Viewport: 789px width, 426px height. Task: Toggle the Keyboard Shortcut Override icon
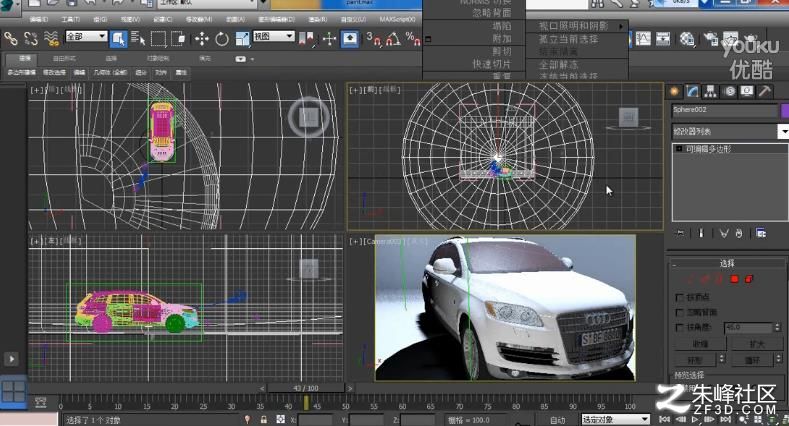coord(350,39)
